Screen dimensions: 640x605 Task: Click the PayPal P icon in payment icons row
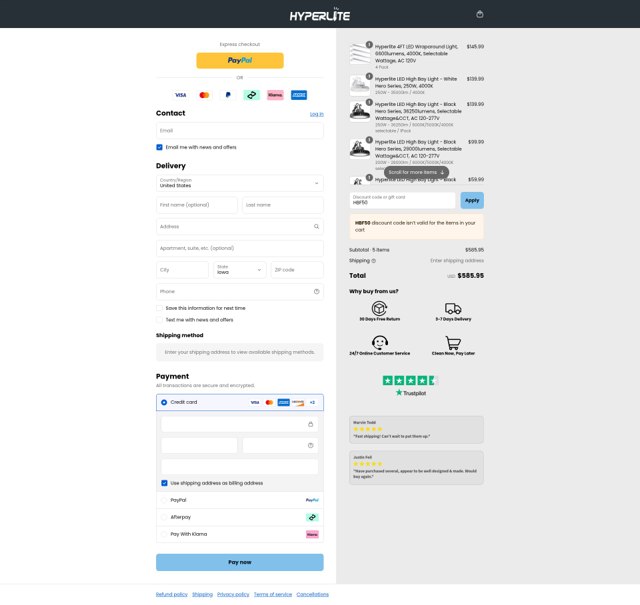228,95
